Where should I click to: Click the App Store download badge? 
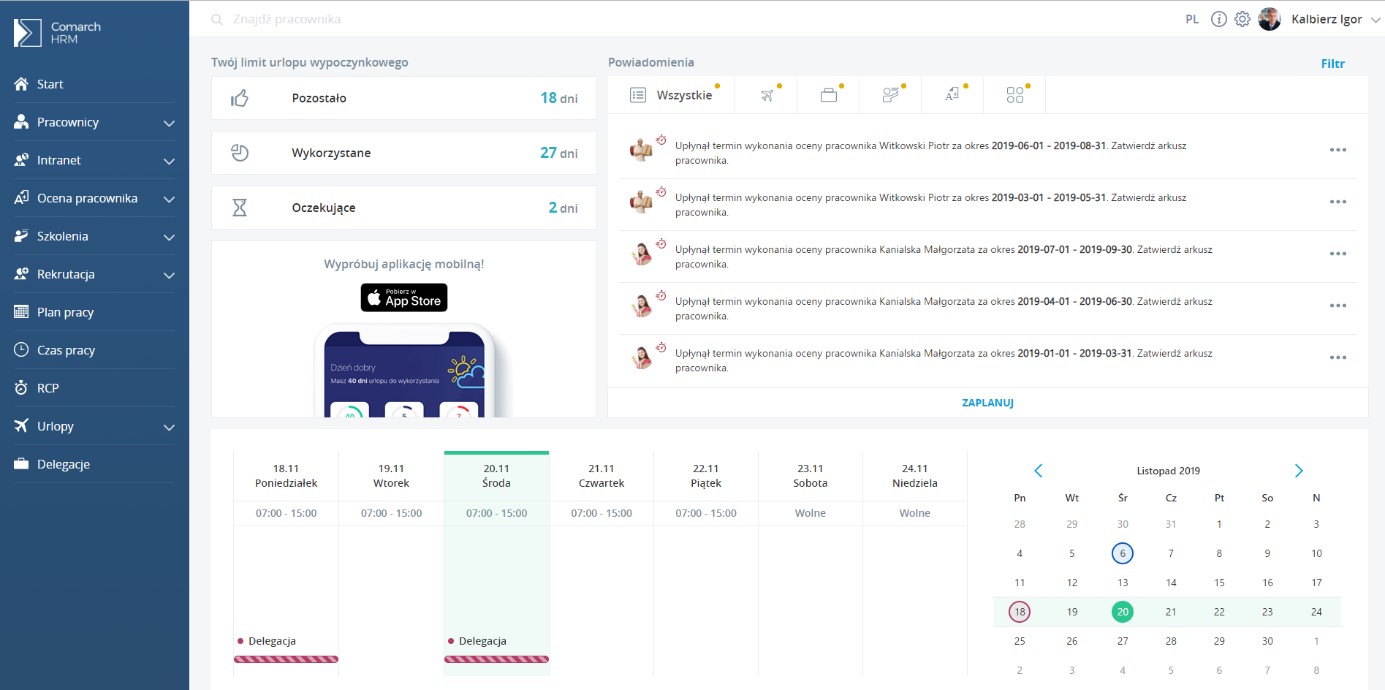point(404,298)
